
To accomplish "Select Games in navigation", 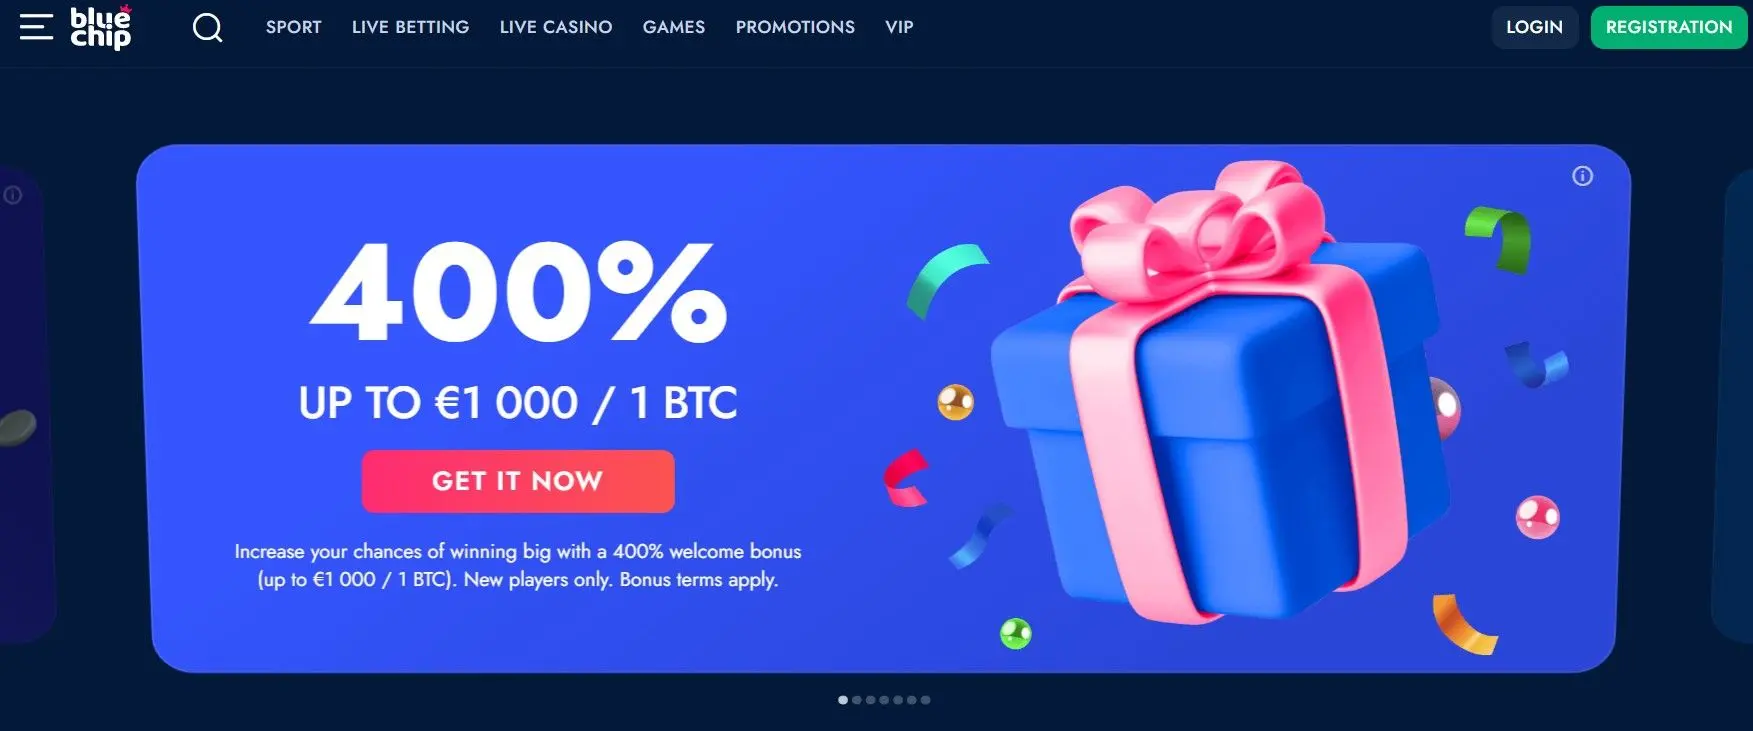I will (x=674, y=27).
